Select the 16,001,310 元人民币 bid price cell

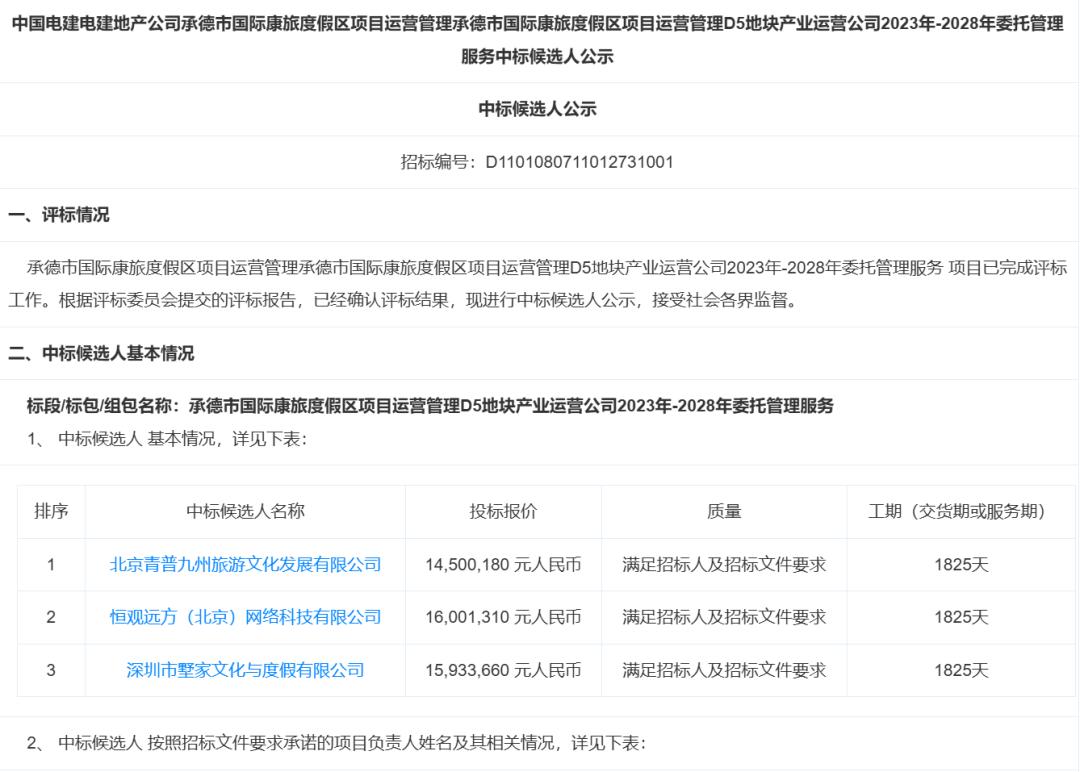pyautogui.click(x=503, y=617)
